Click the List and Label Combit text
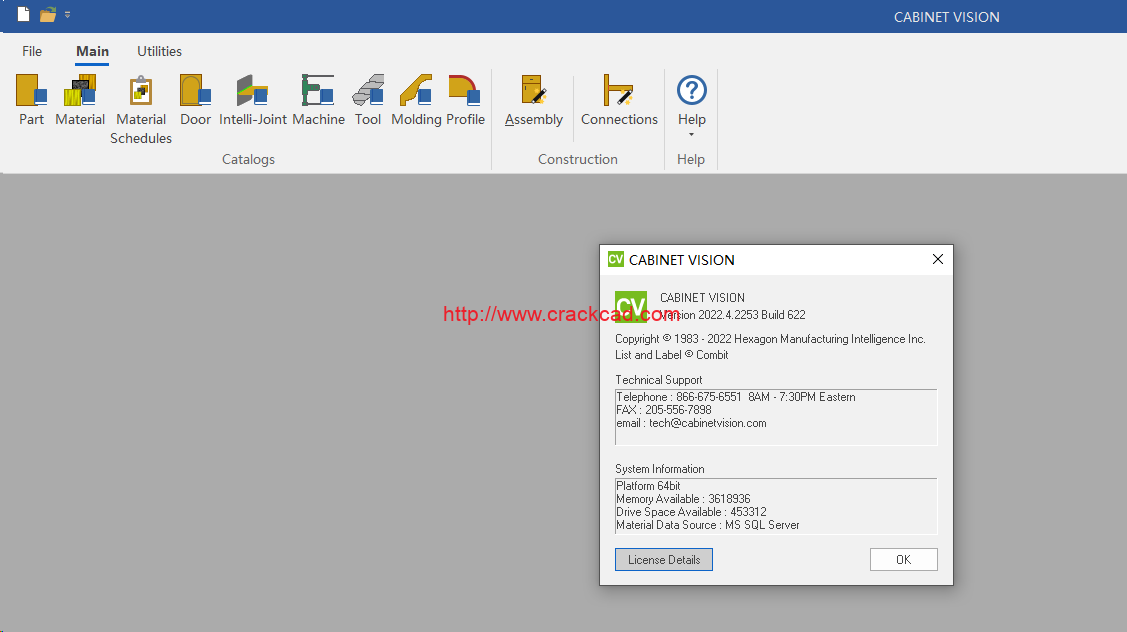 [x=671, y=354]
